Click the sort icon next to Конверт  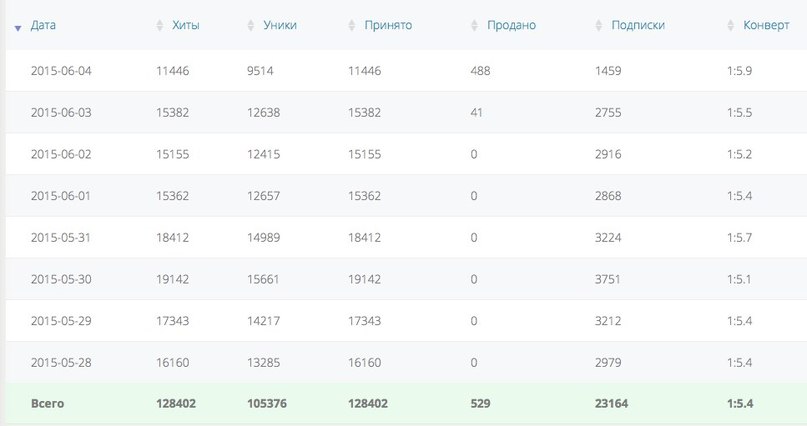(x=730, y=25)
